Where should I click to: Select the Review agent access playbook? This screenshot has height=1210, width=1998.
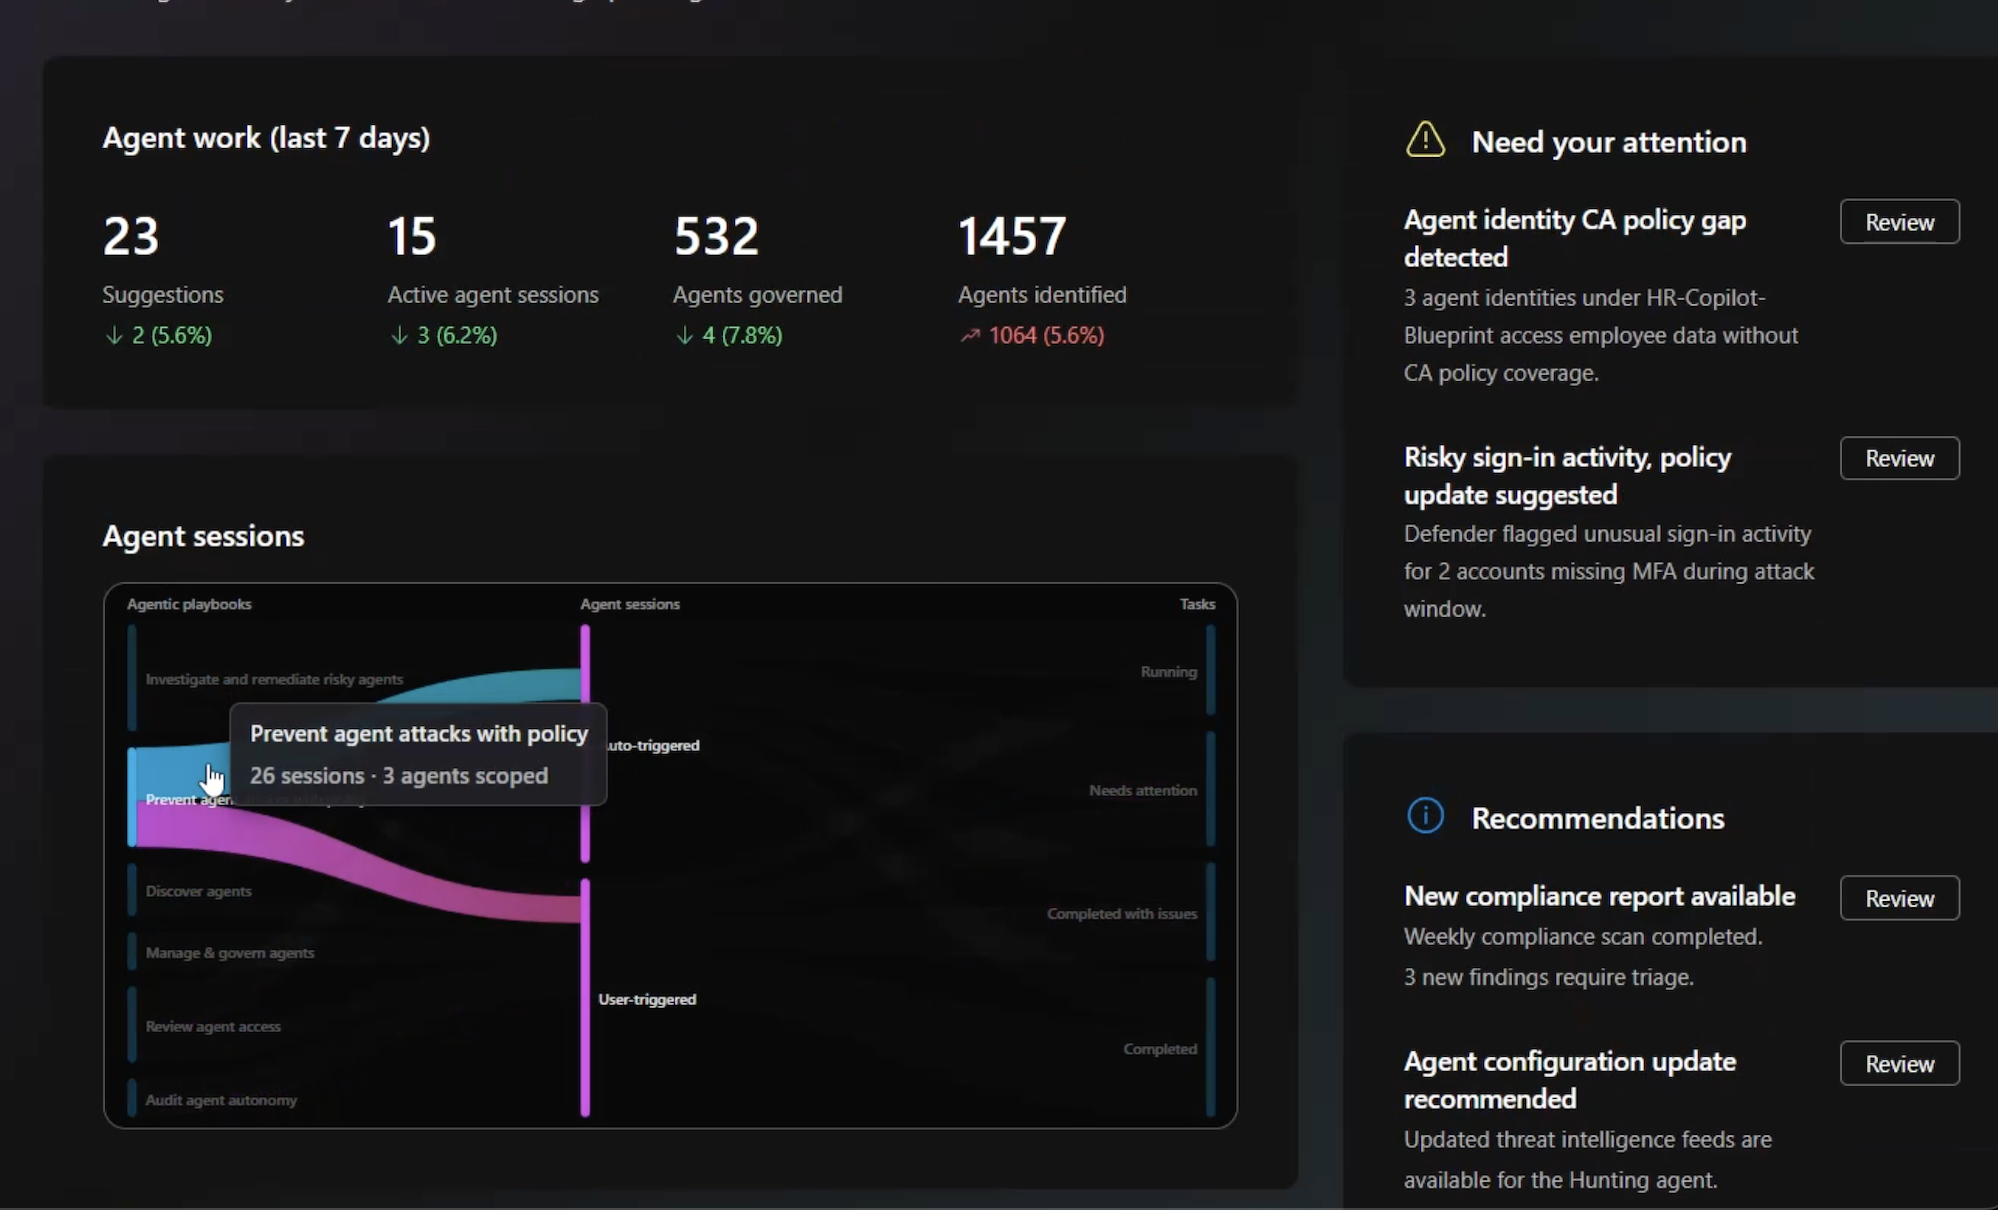pyautogui.click(x=213, y=1027)
